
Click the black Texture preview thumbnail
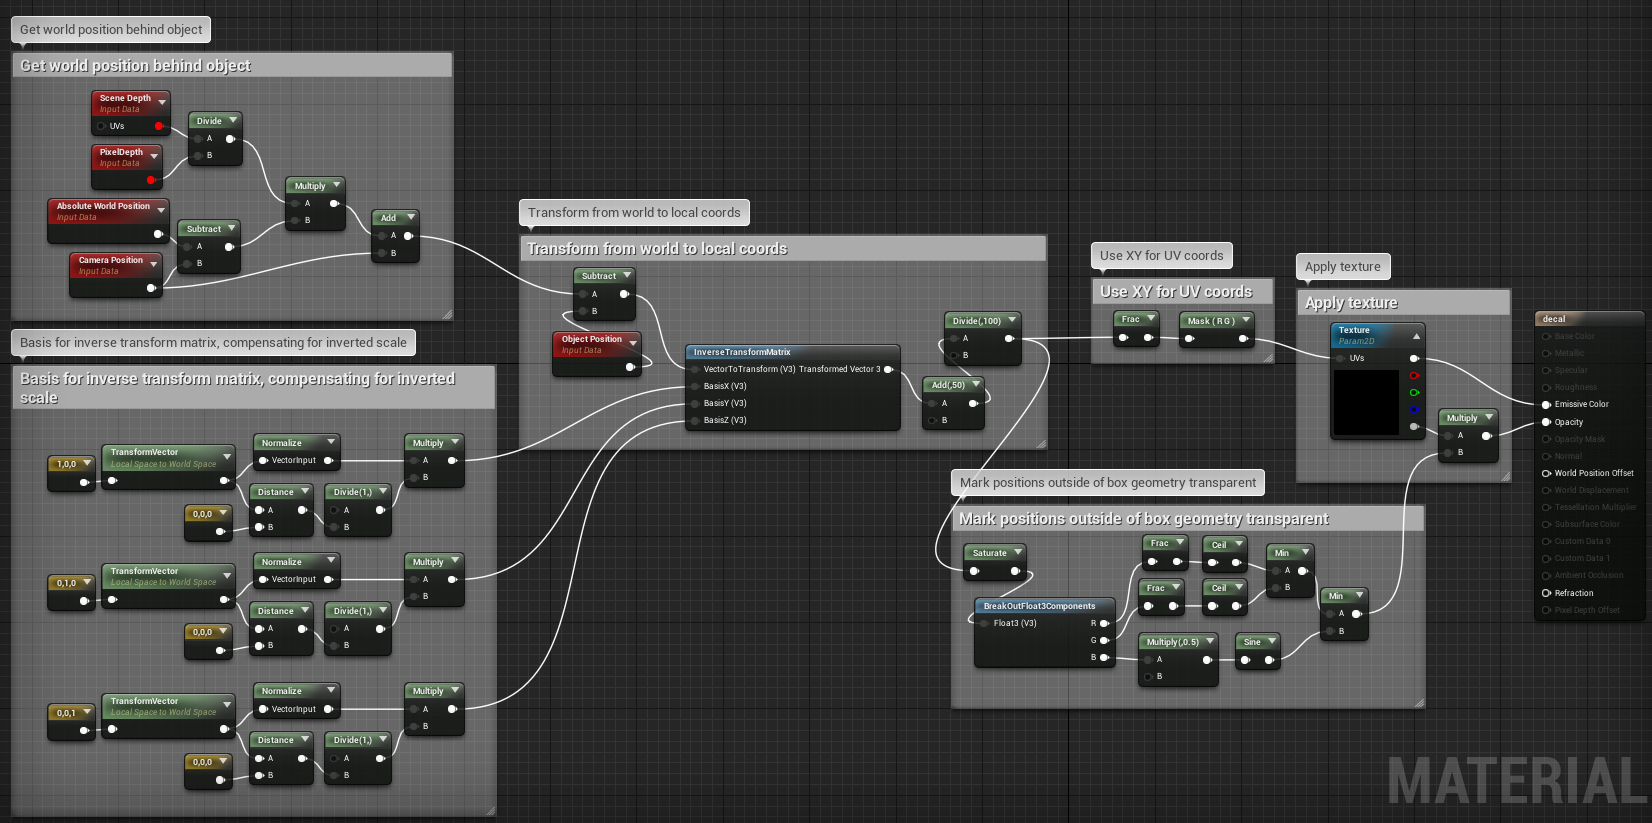point(1366,402)
